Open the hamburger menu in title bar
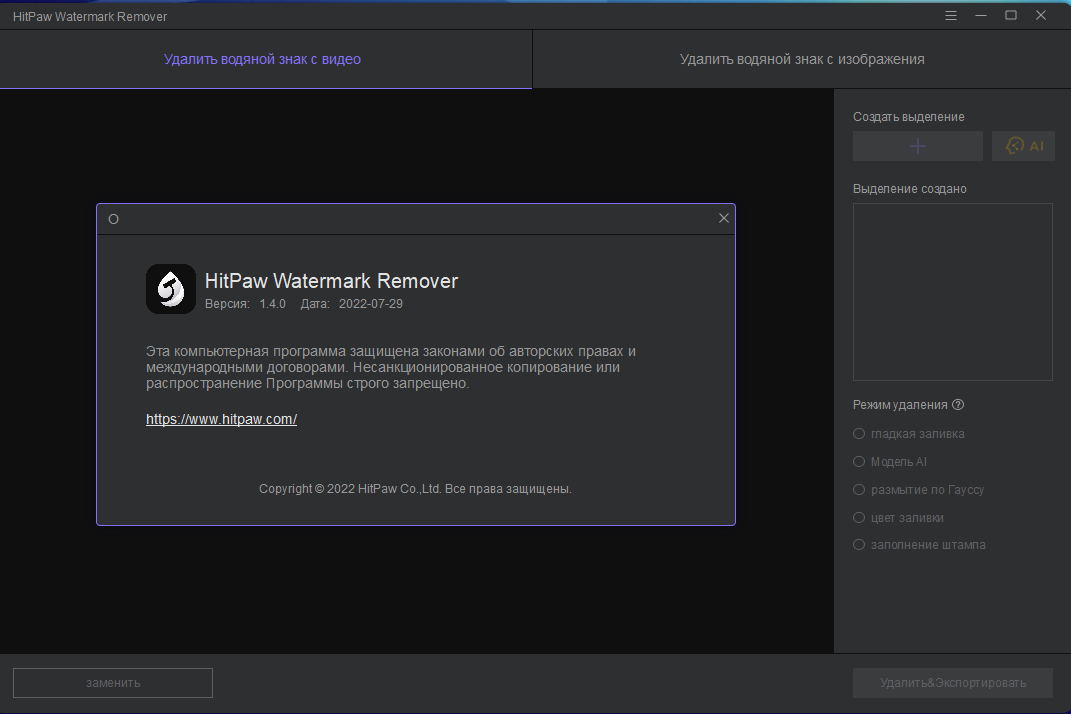The image size is (1071, 714). [951, 16]
